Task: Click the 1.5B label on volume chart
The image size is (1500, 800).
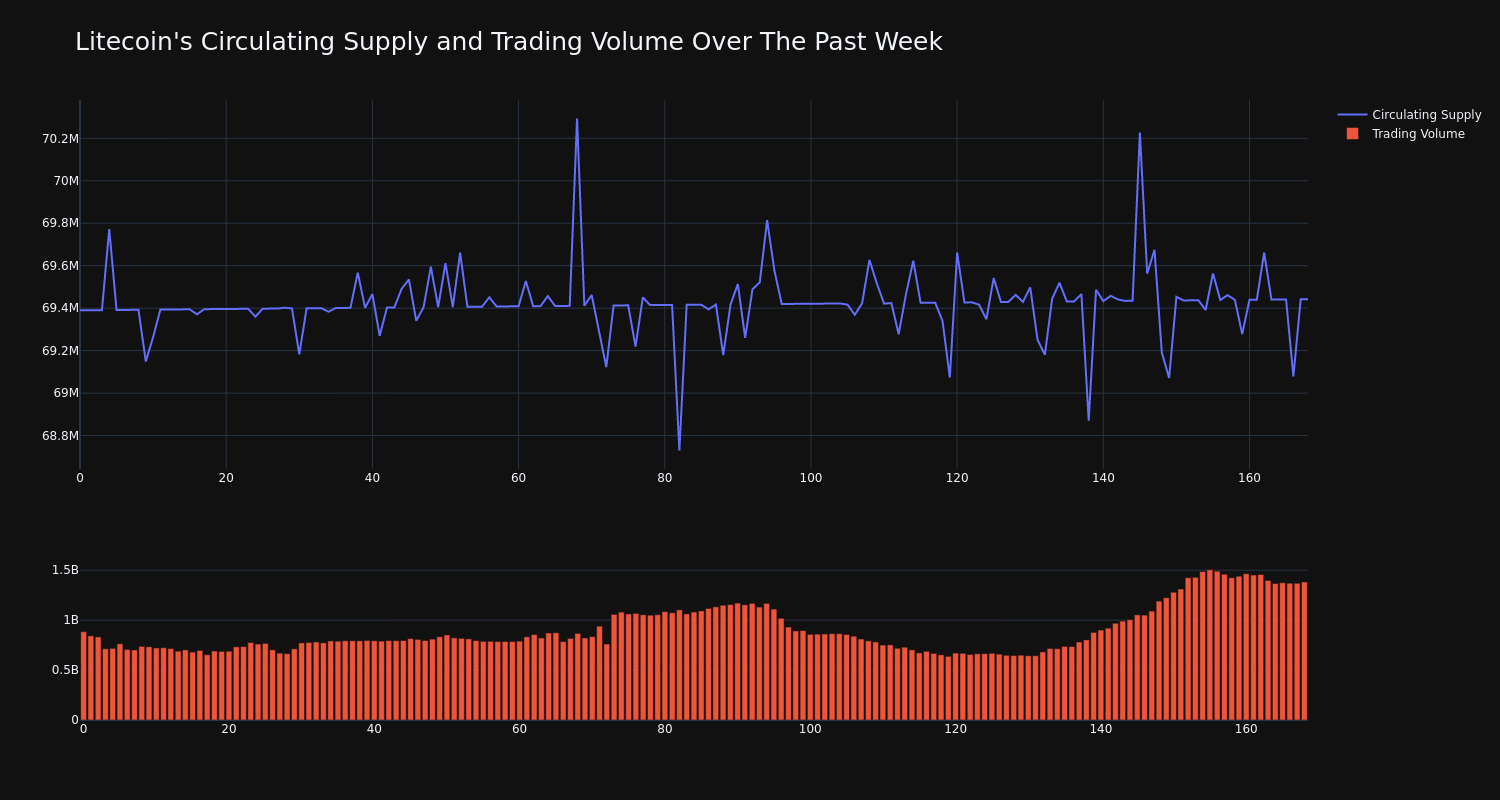Action: pos(65,570)
